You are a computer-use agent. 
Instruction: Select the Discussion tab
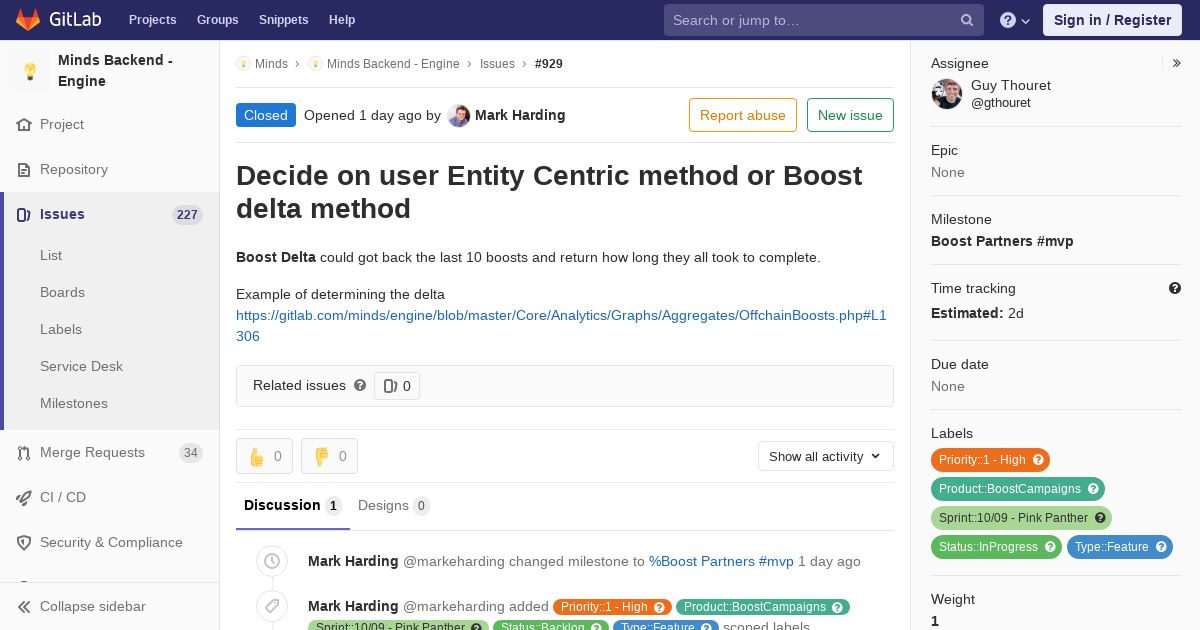tap(292, 505)
